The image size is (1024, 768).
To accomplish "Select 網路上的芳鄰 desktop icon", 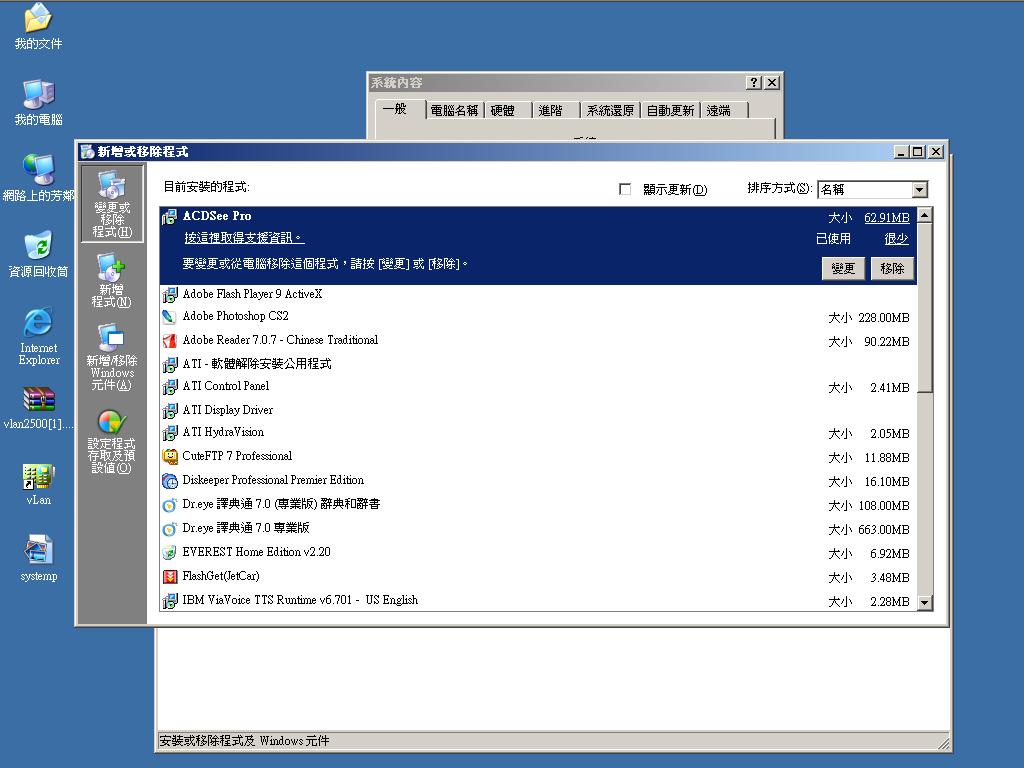I will coord(38,178).
